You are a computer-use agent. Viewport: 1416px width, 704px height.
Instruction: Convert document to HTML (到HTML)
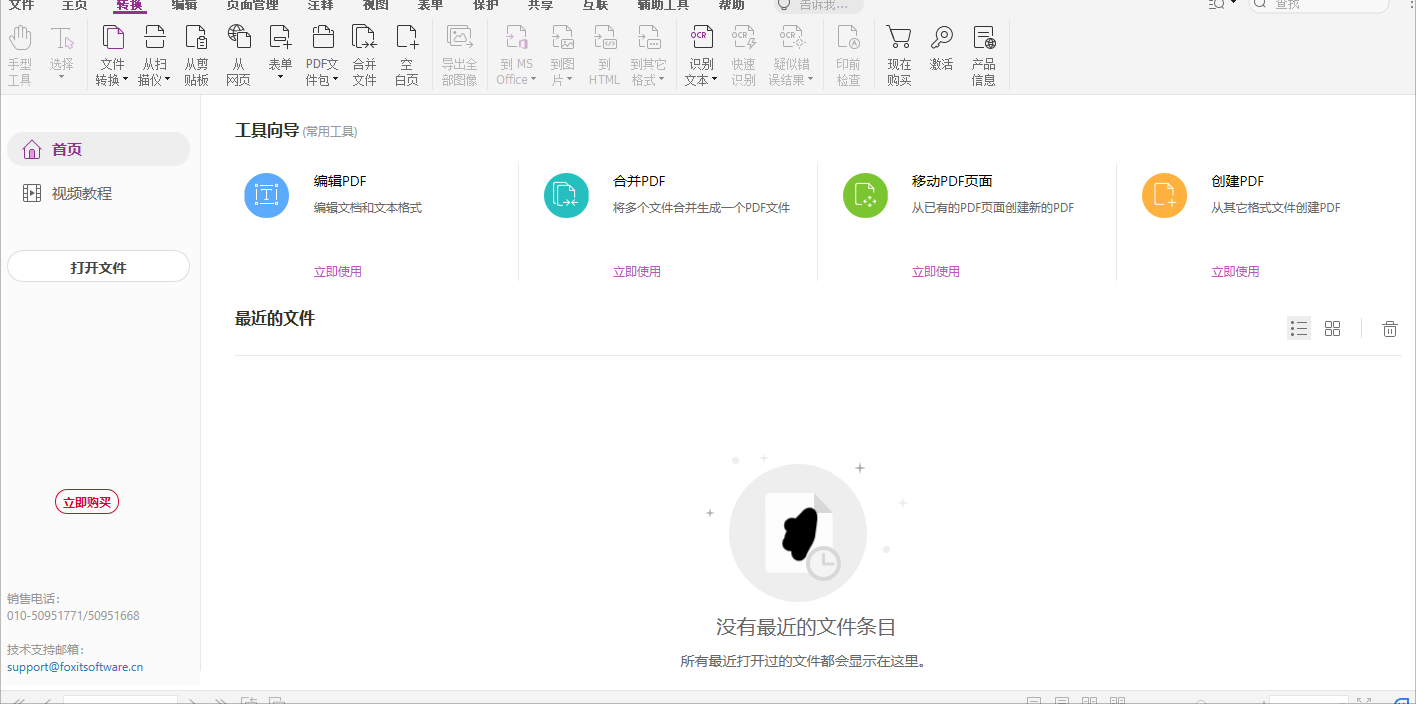click(x=604, y=52)
